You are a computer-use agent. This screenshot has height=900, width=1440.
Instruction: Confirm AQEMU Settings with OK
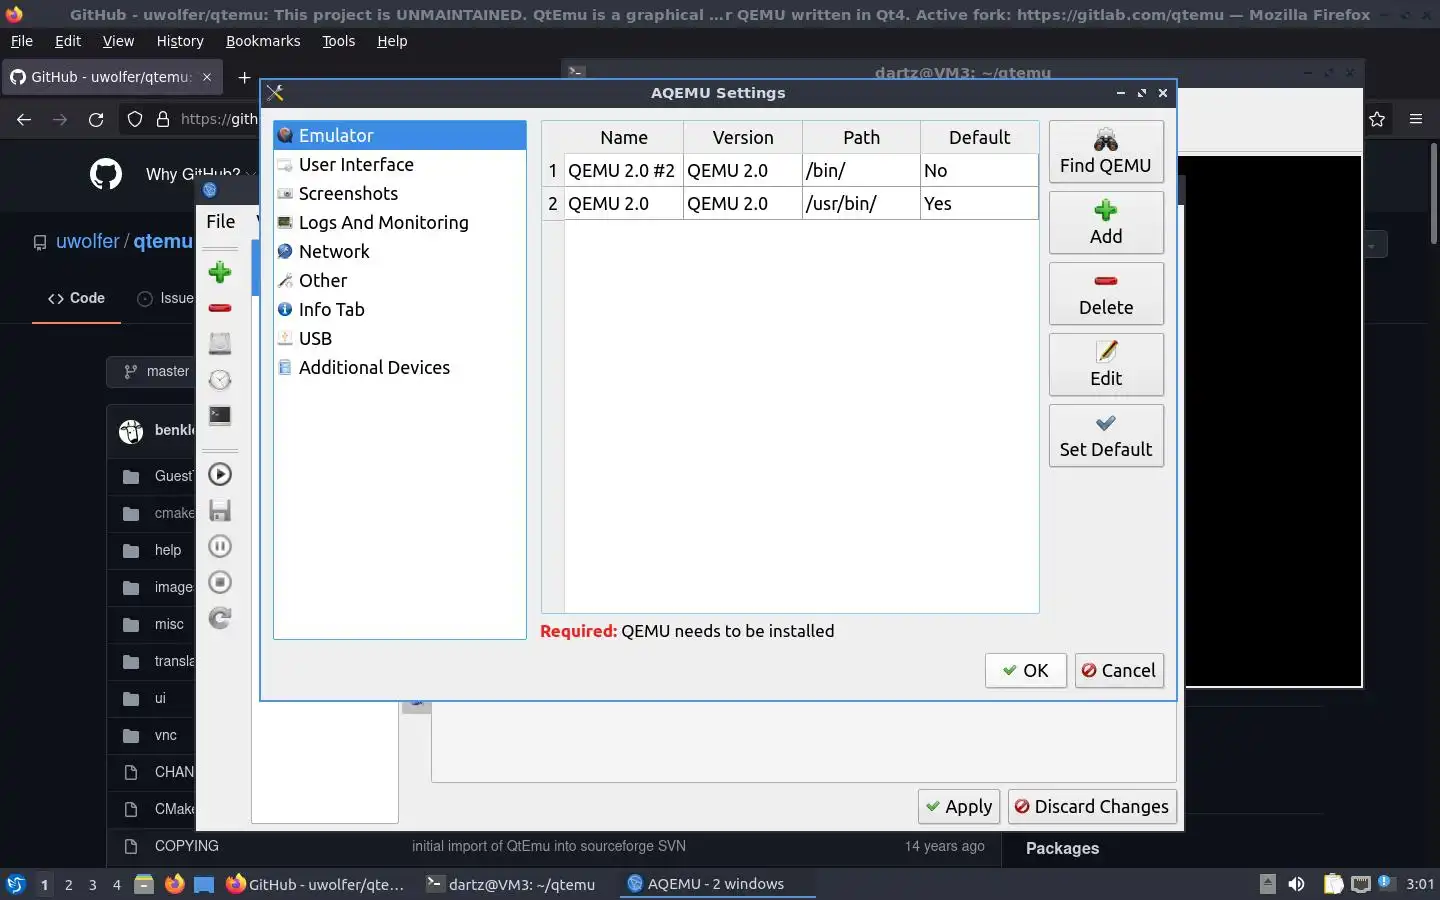click(1026, 671)
